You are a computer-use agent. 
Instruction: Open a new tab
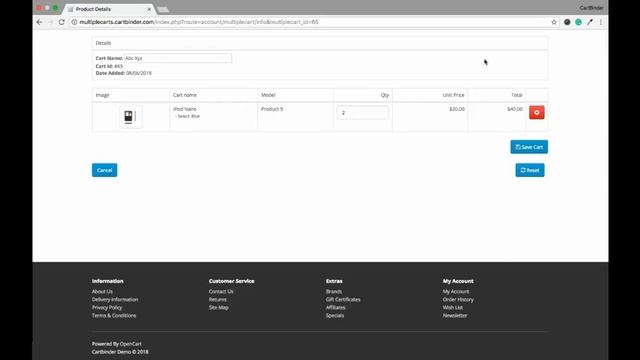coord(163,9)
